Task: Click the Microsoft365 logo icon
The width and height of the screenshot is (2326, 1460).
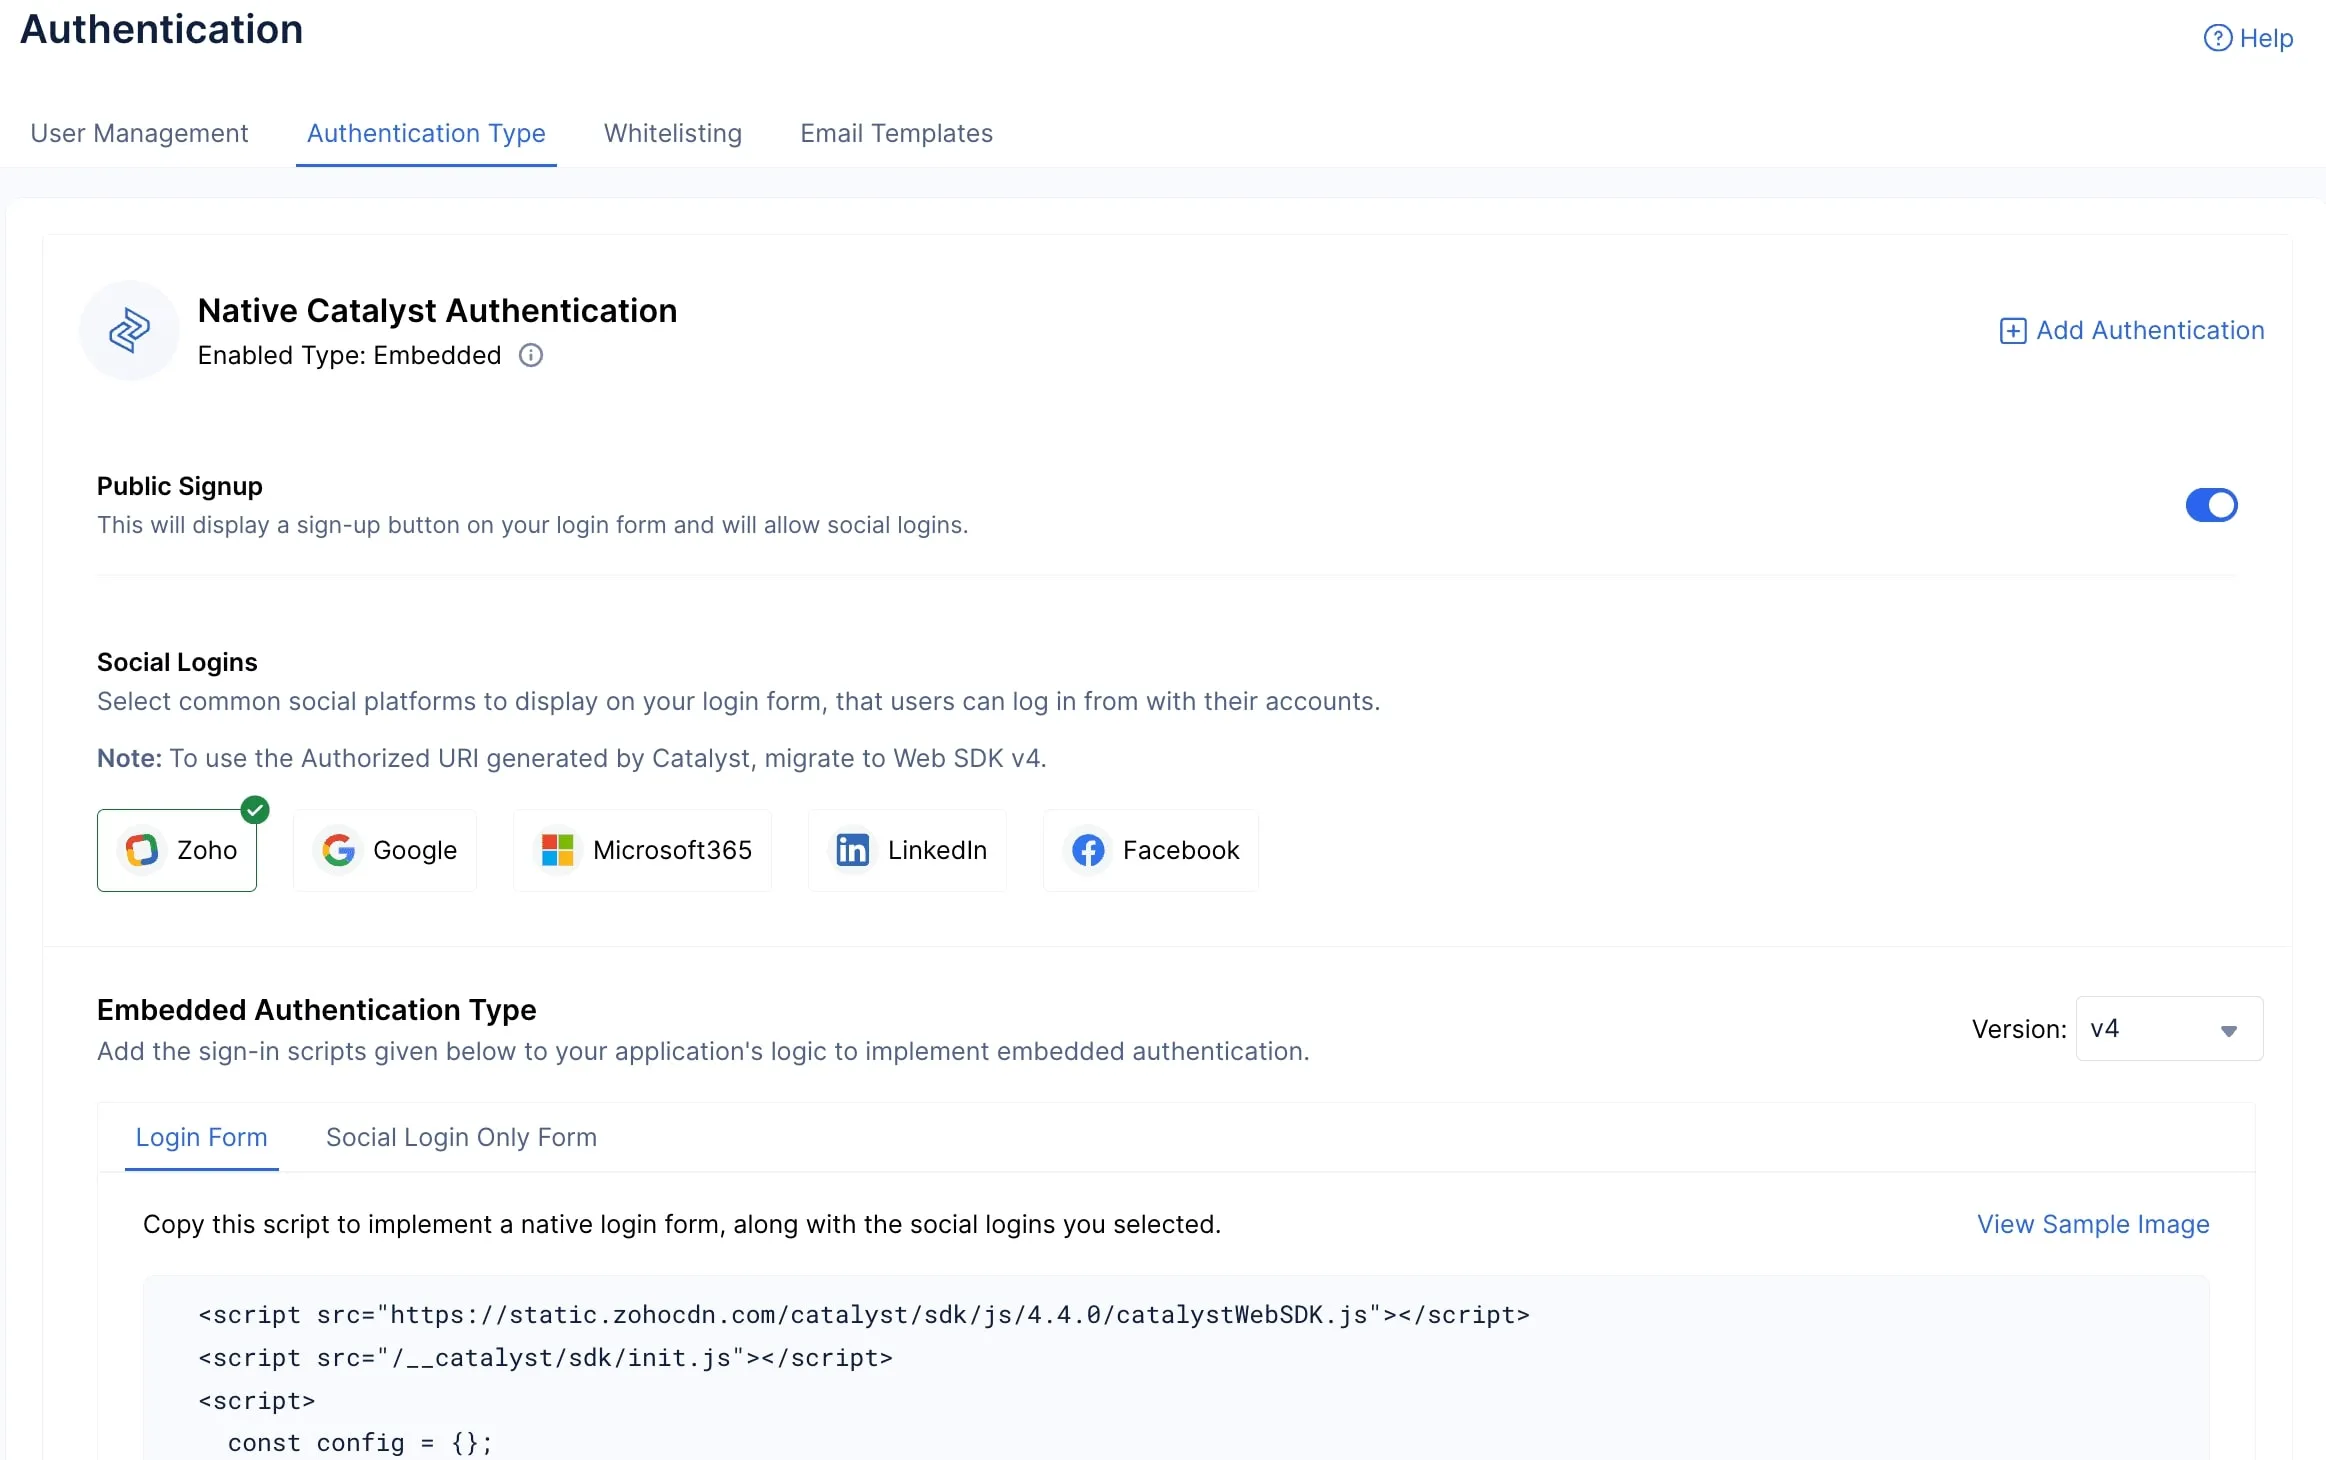Action: (x=557, y=851)
